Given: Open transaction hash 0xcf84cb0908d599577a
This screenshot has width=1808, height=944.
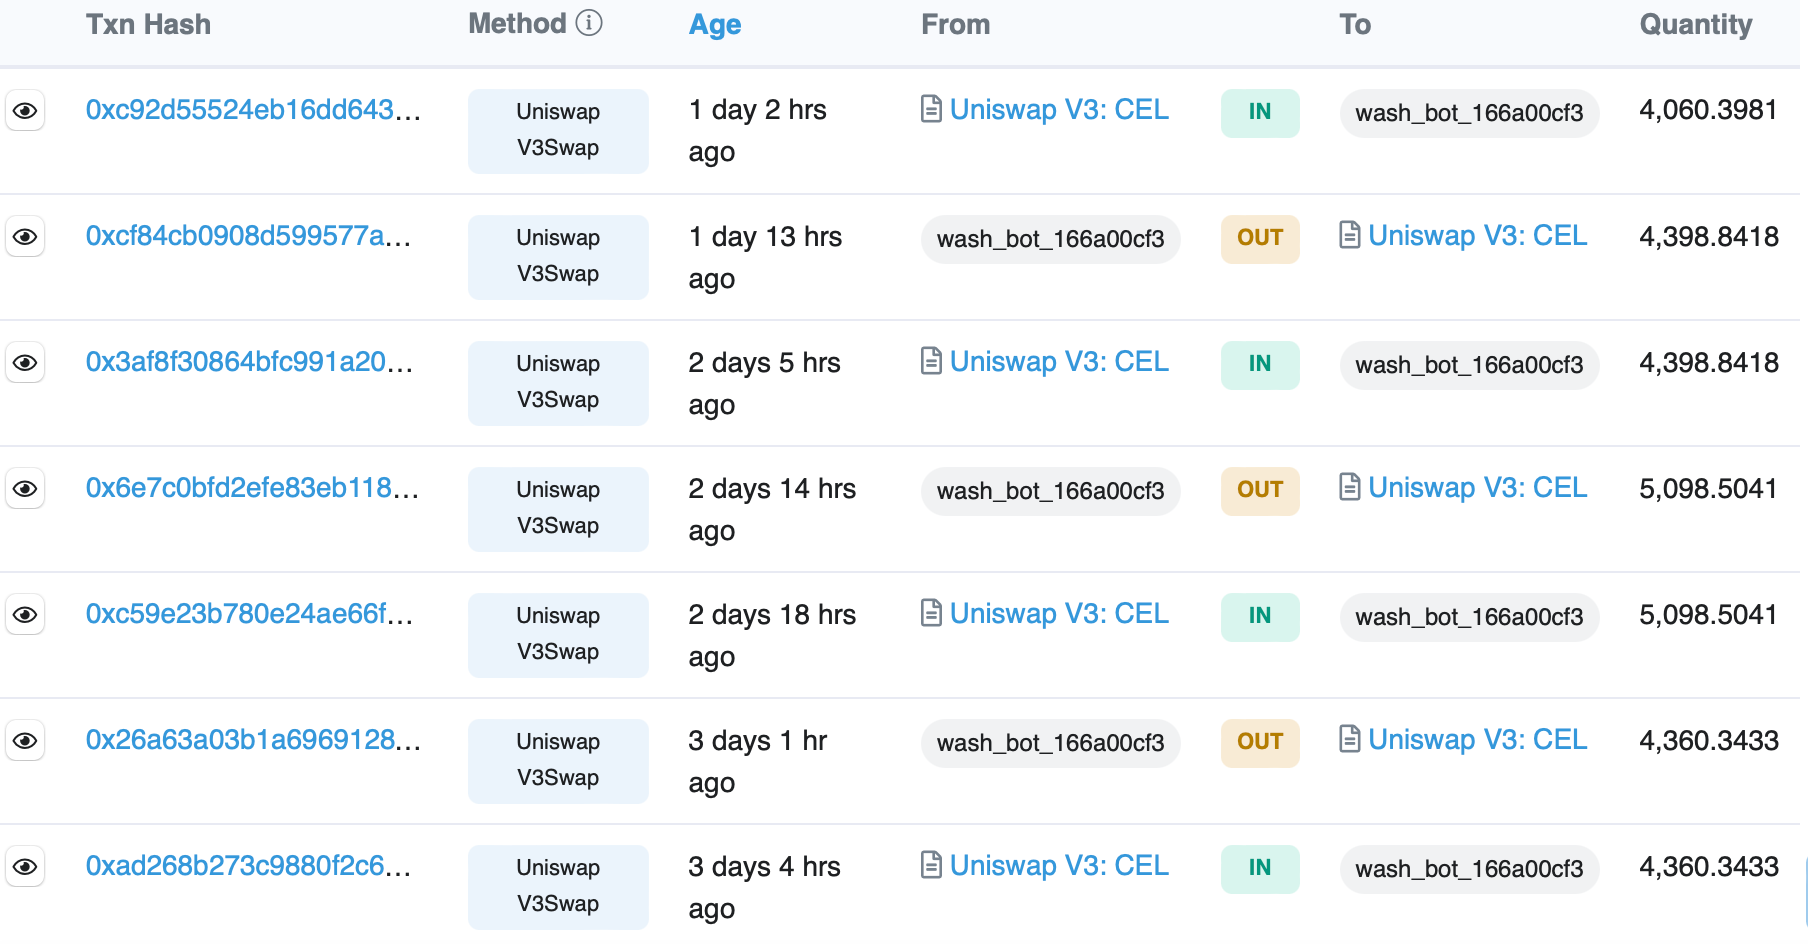Looking at the screenshot, I should tap(249, 236).
